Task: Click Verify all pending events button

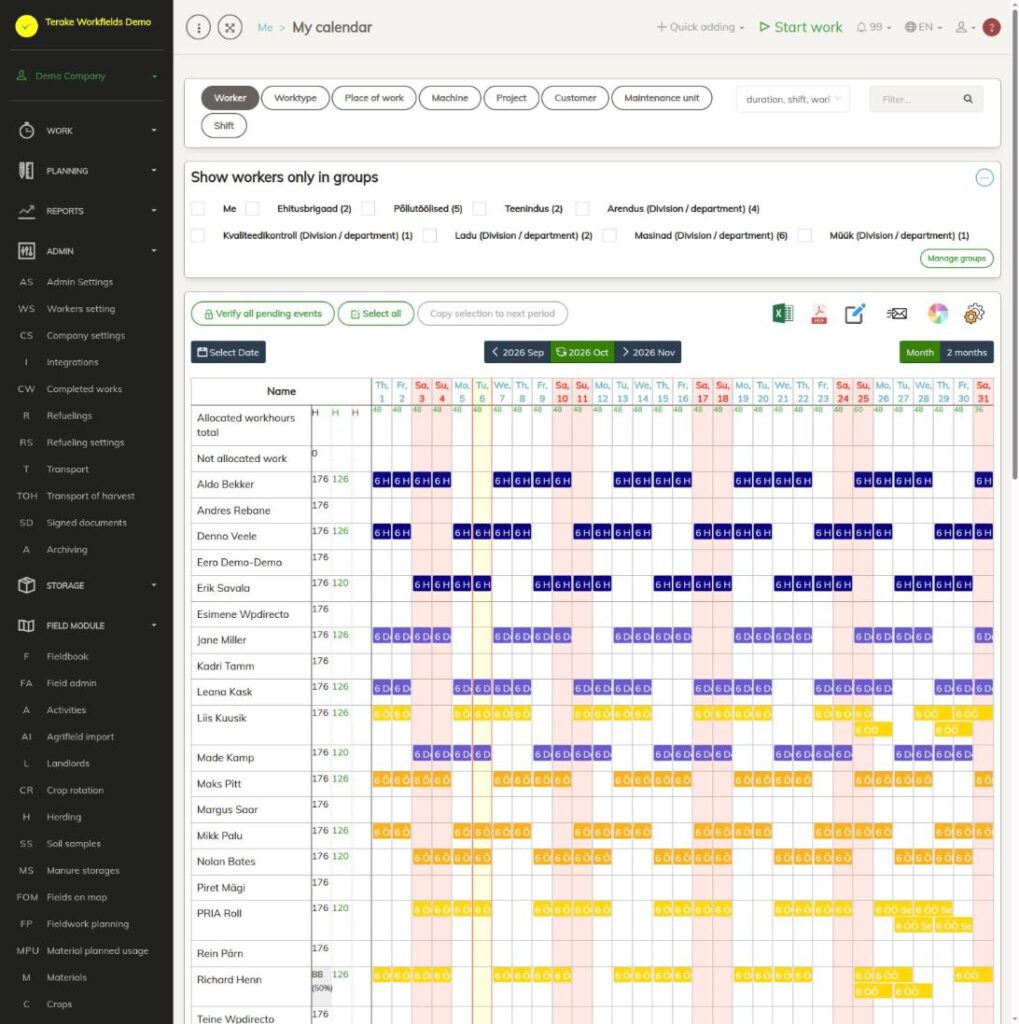Action: 263,313
